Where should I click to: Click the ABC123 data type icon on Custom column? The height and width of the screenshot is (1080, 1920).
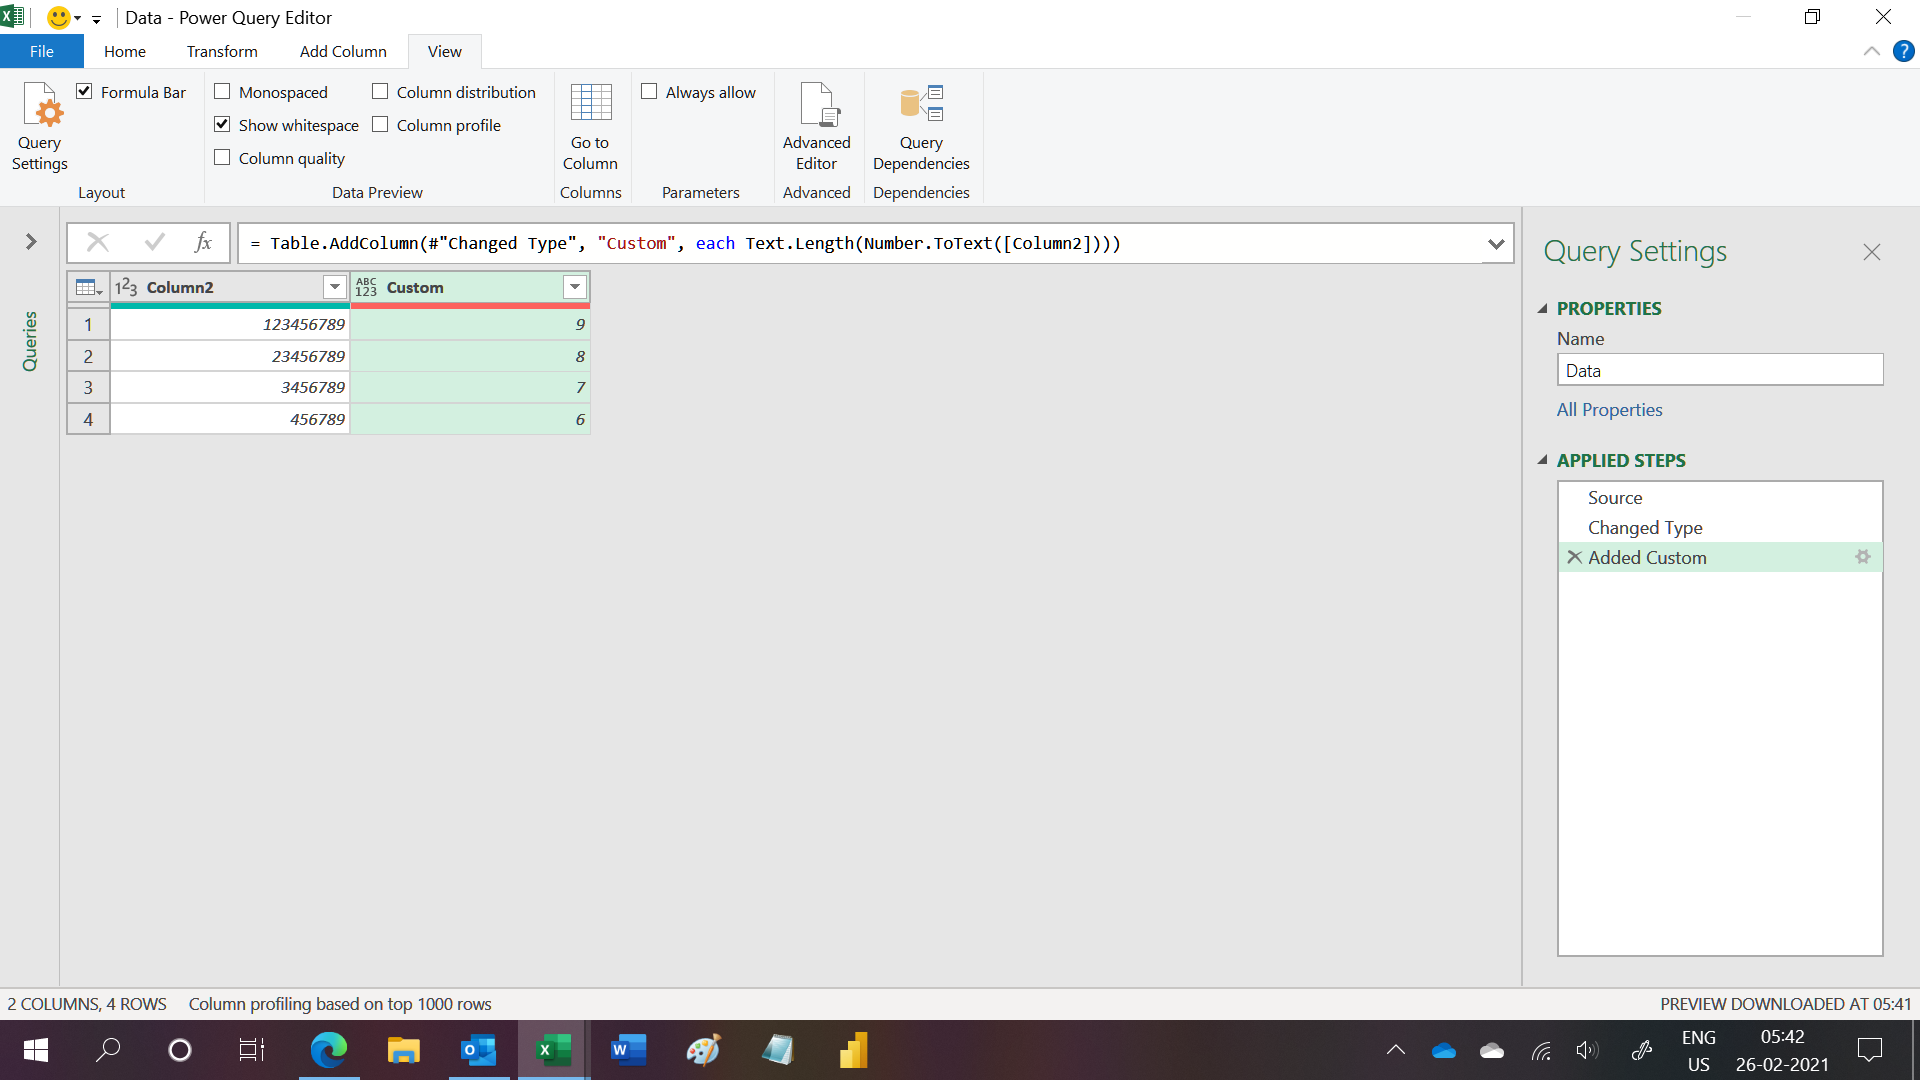click(x=366, y=288)
